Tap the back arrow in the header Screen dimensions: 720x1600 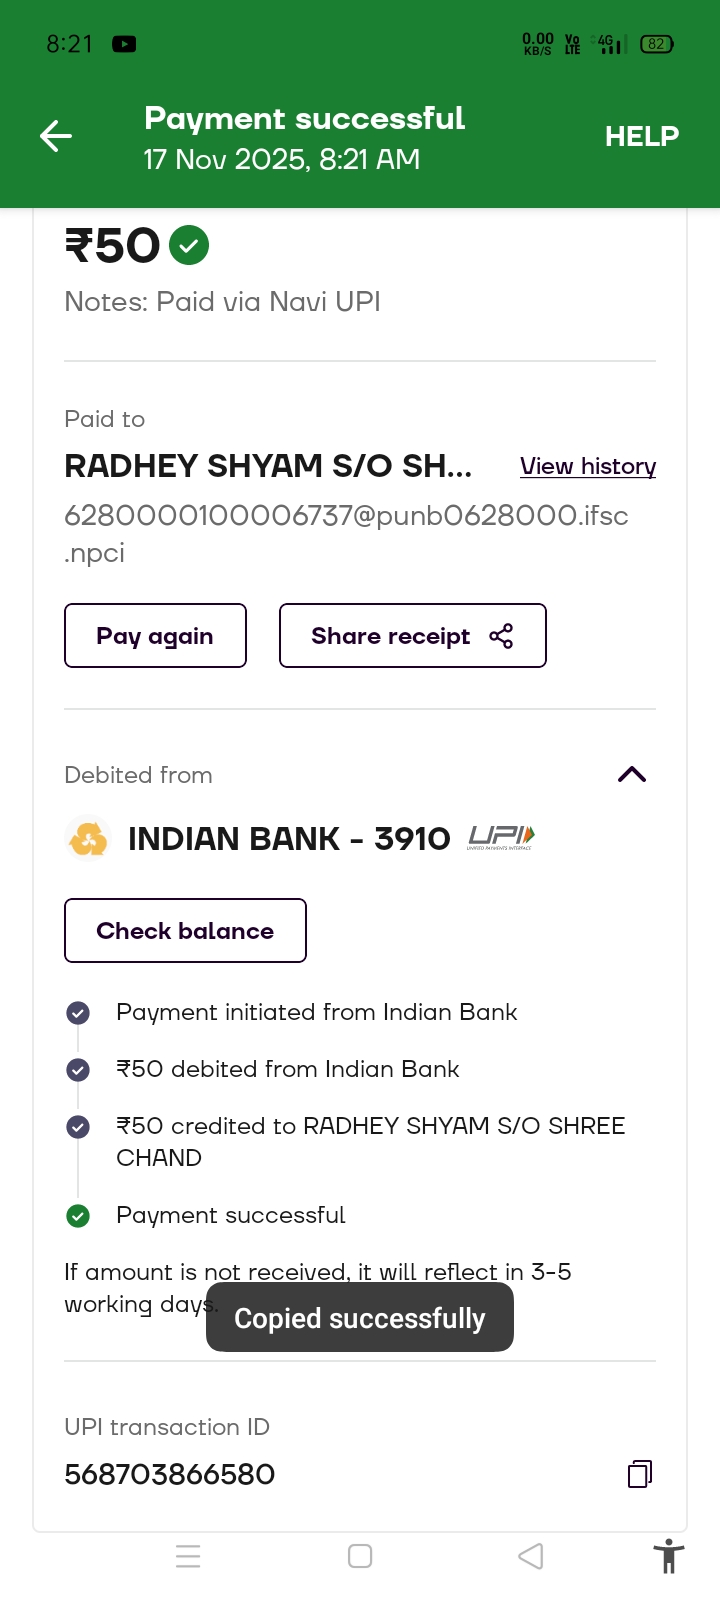point(56,136)
